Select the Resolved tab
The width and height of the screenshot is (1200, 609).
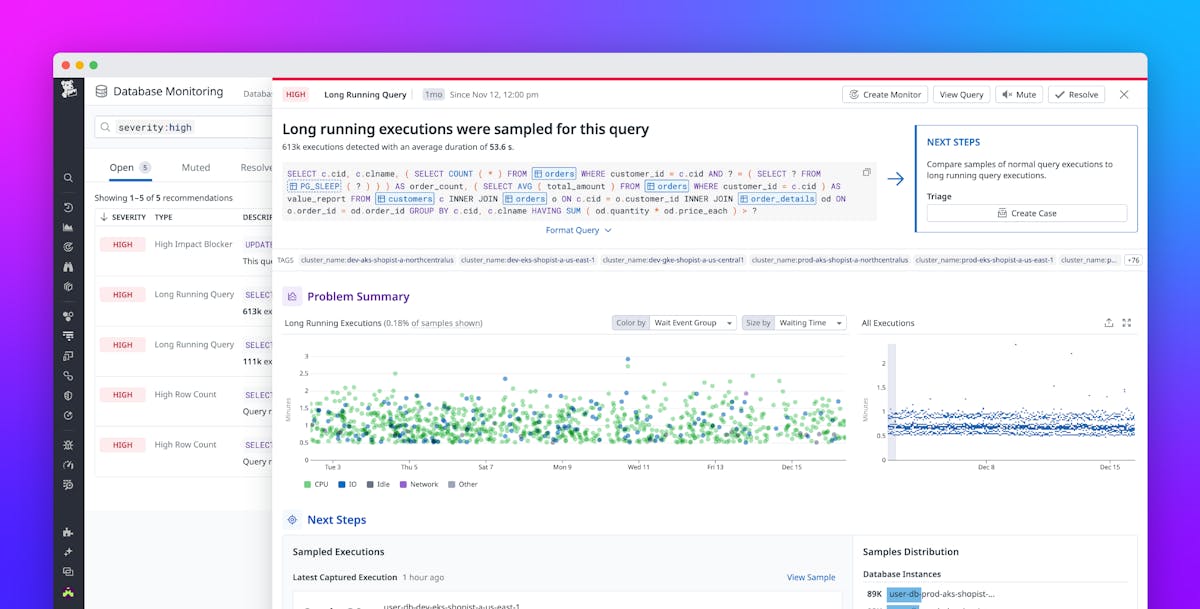[x=258, y=167]
